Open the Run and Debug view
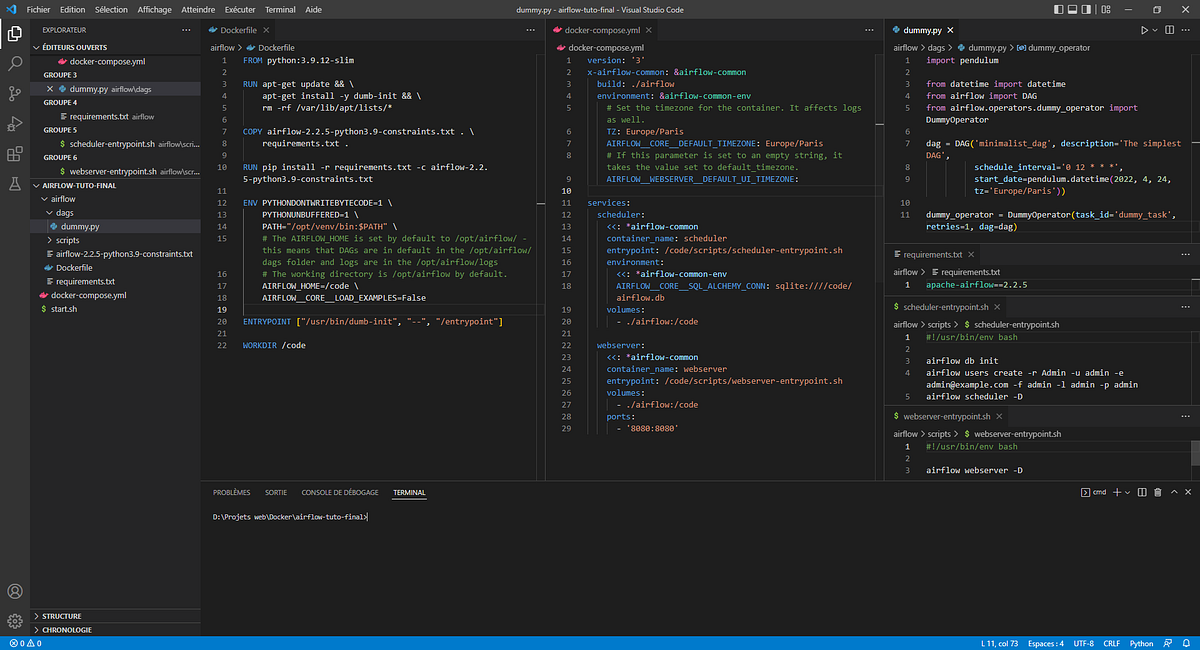This screenshot has width=1200, height=650. click(x=15, y=124)
